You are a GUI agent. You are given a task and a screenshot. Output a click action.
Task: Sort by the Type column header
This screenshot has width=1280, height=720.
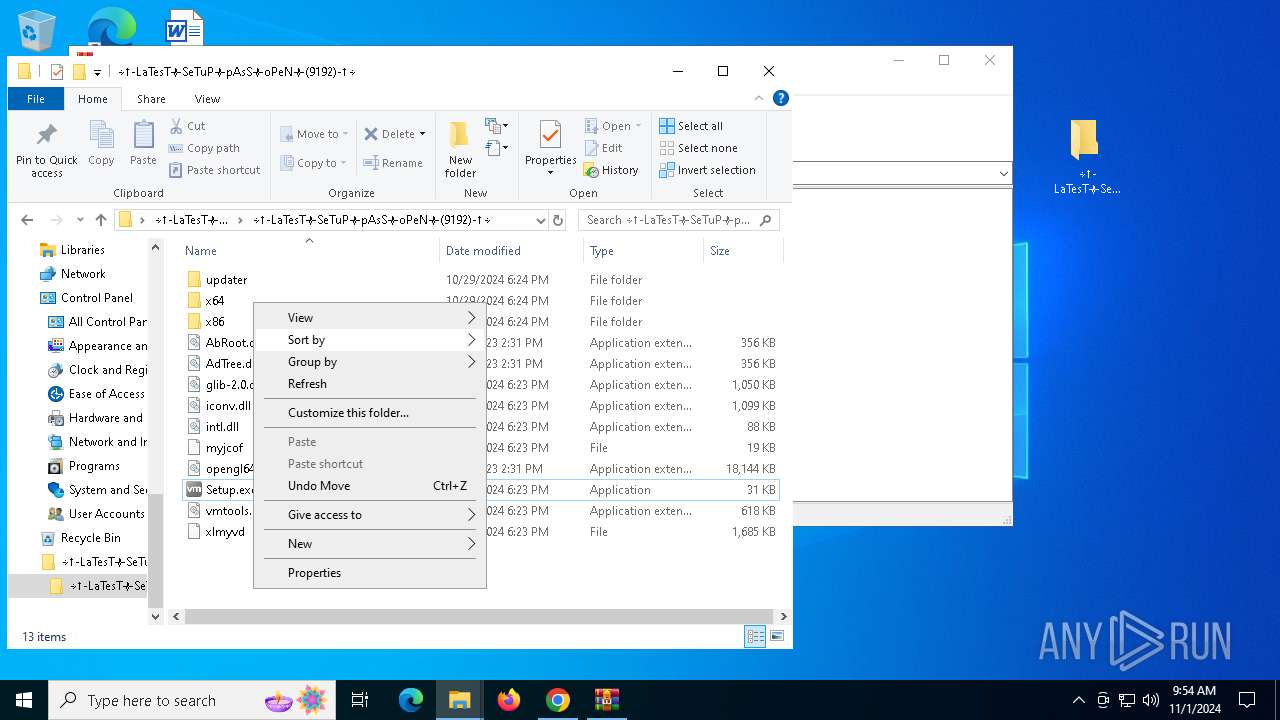pos(643,251)
